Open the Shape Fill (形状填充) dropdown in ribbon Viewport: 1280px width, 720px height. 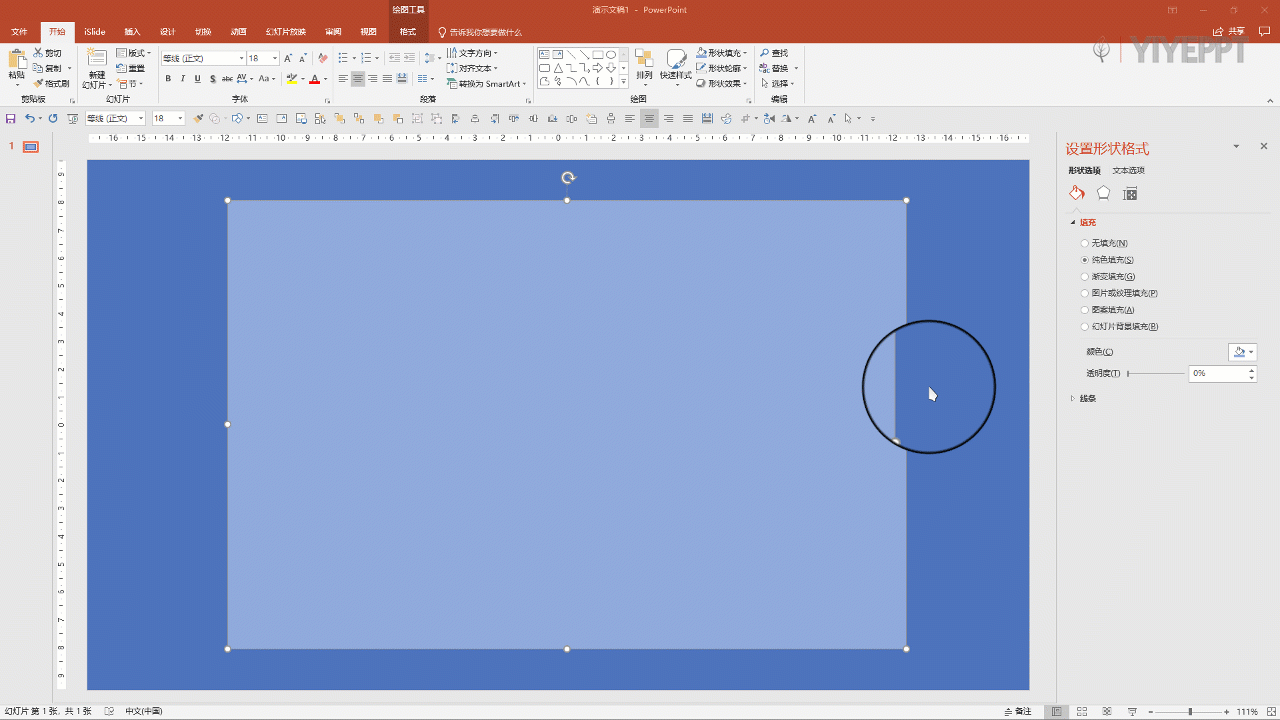[x=720, y=53]
